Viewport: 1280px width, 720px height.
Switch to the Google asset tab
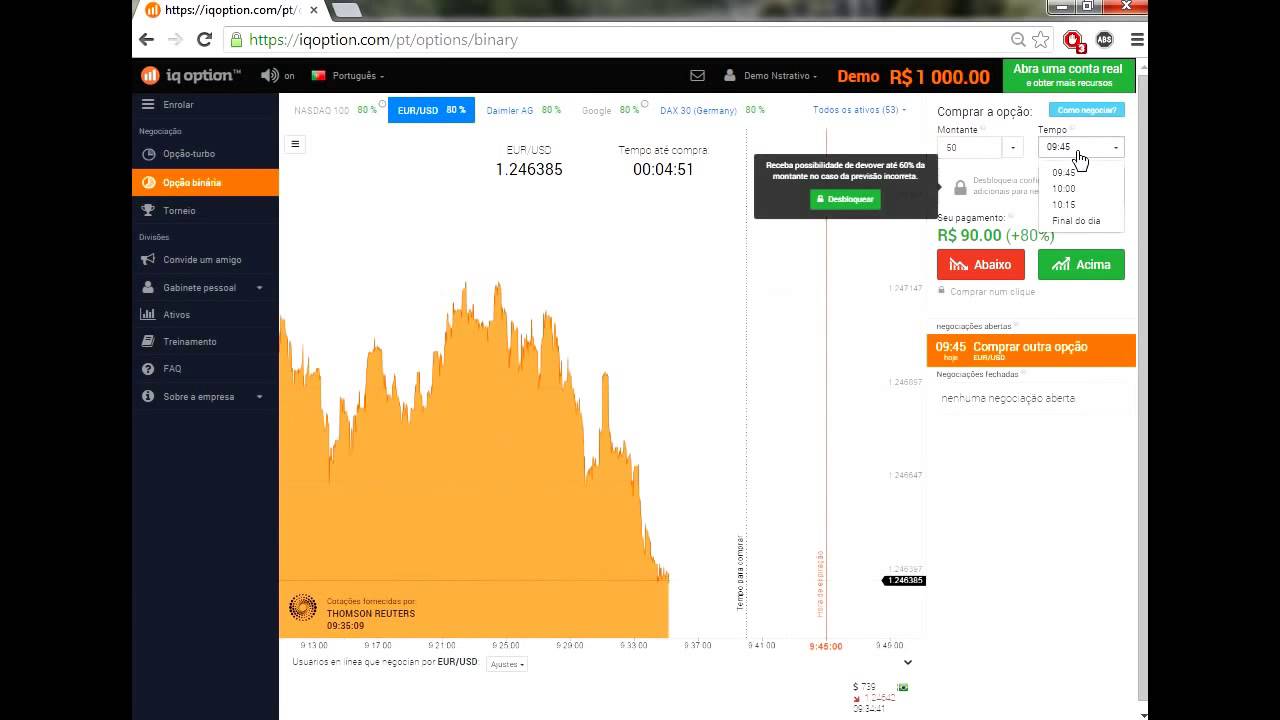[610, 110]
